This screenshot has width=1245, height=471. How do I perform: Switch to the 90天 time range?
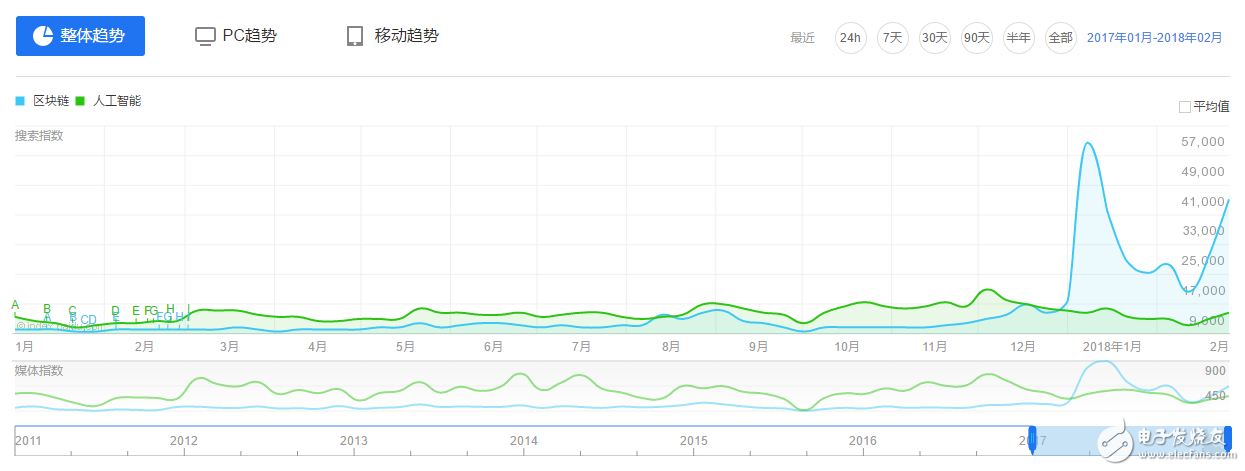[976, 38]
